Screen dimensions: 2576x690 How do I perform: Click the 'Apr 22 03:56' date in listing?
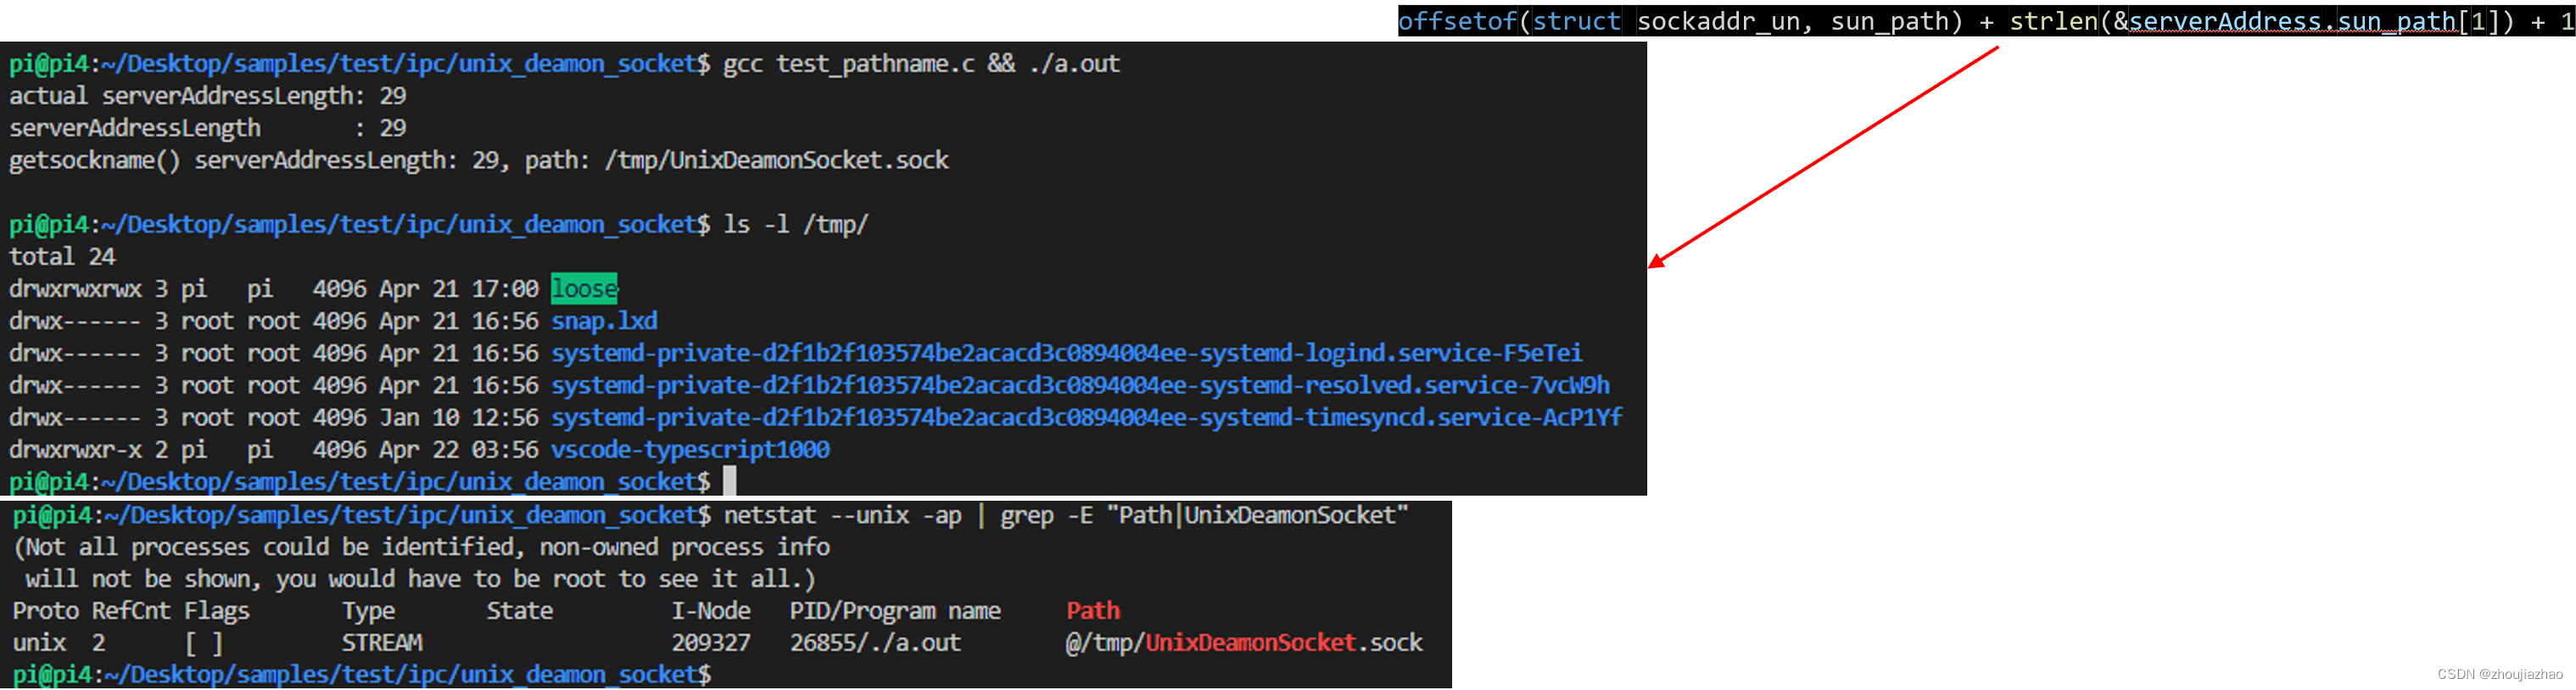click(459, 449)
